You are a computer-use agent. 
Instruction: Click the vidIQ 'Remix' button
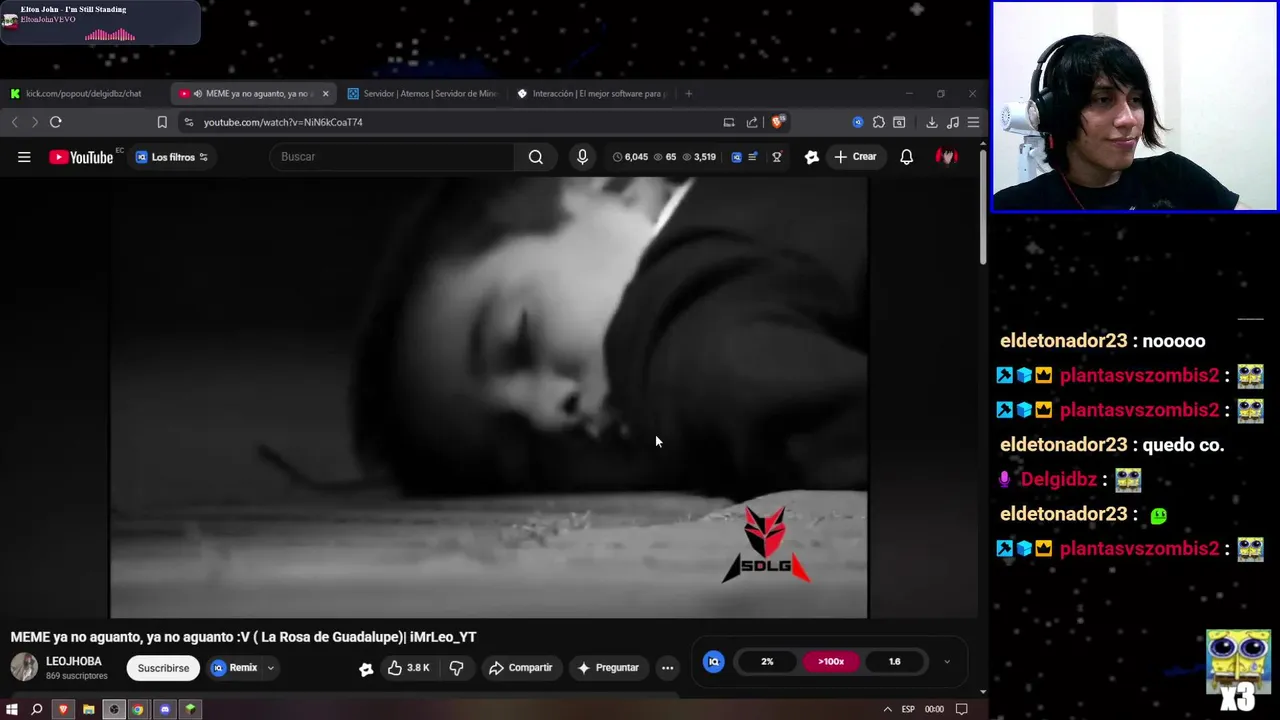coord(234,668)
